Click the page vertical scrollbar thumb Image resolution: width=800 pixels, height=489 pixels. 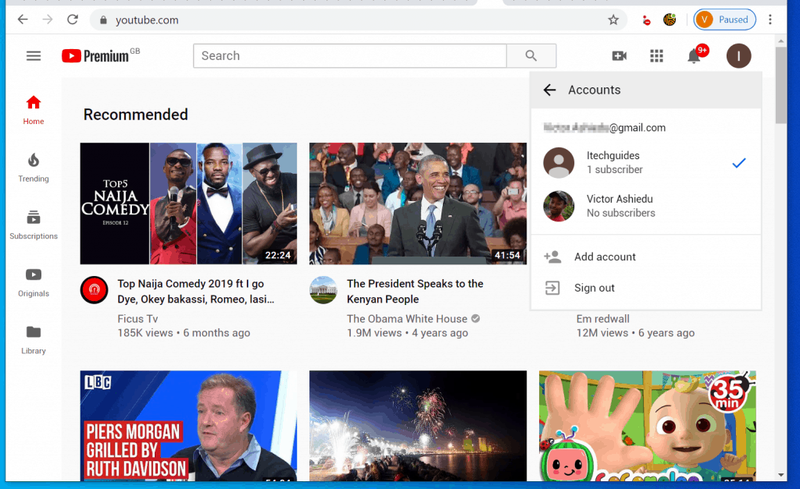[x=781, y=85]
